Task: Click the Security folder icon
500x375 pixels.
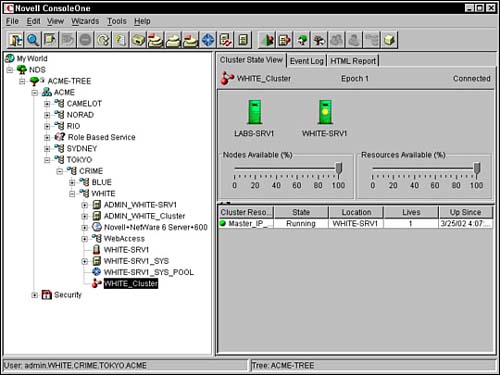Action: coord(47,295)
